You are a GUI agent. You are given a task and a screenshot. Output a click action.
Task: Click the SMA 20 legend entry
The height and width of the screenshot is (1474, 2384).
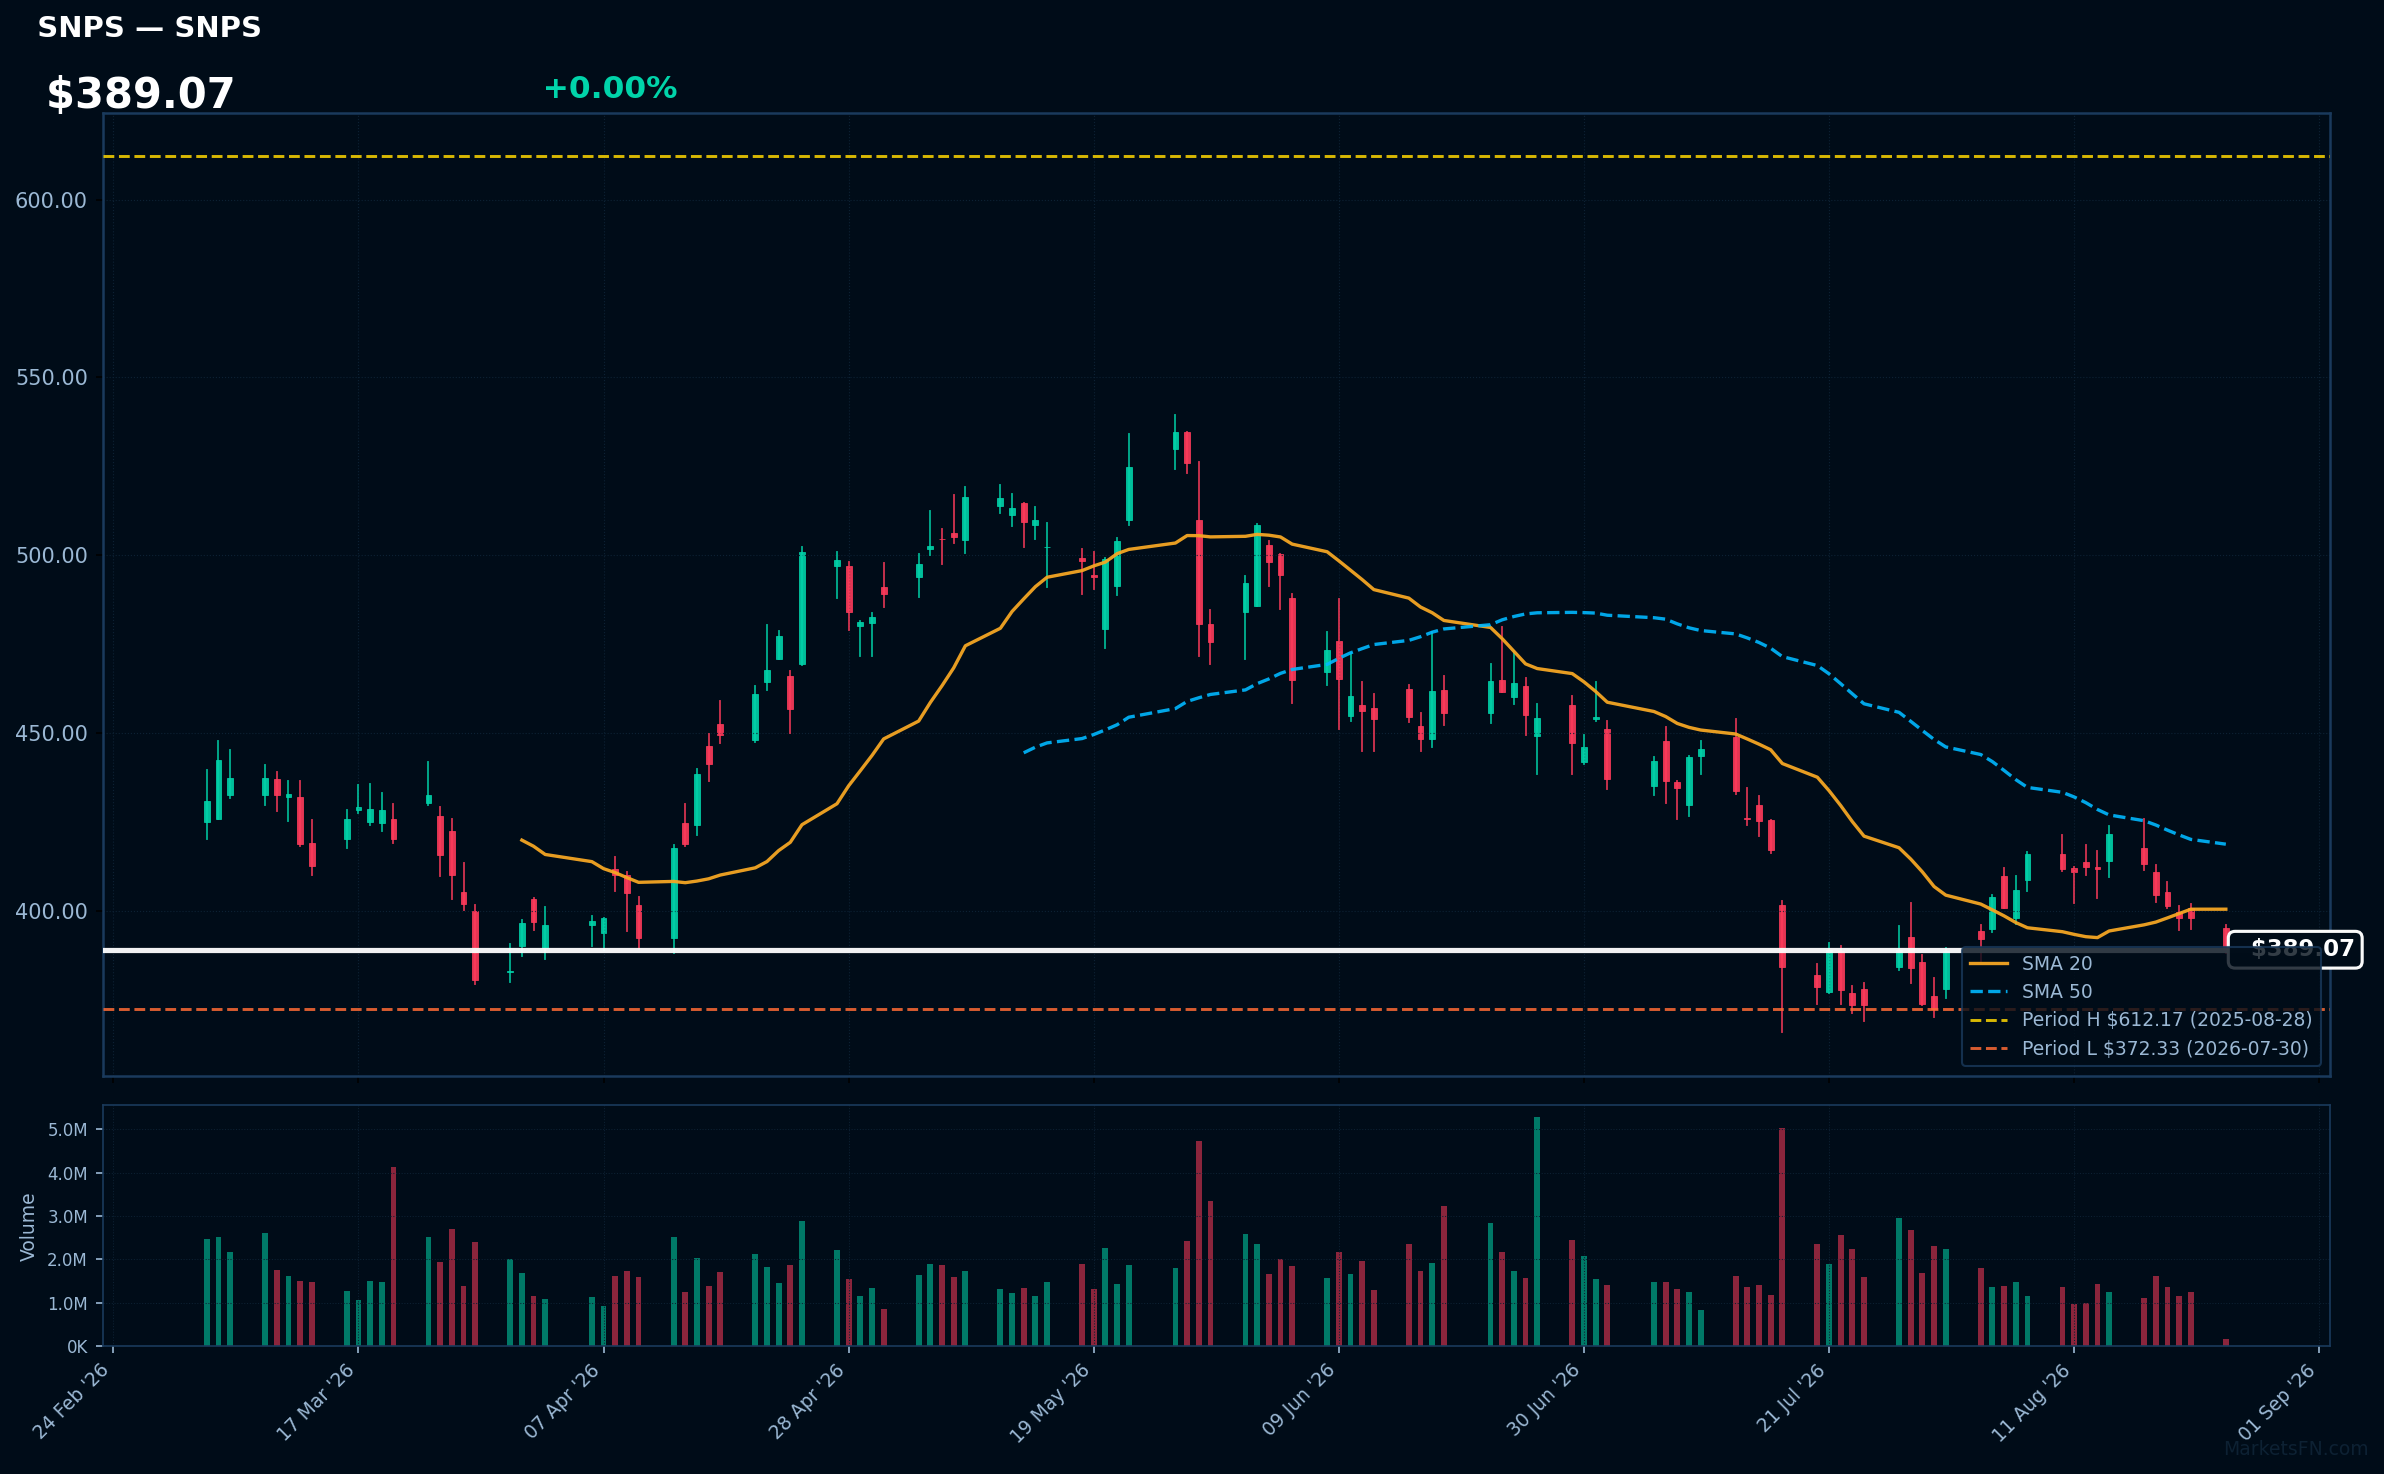(2030, 963)
